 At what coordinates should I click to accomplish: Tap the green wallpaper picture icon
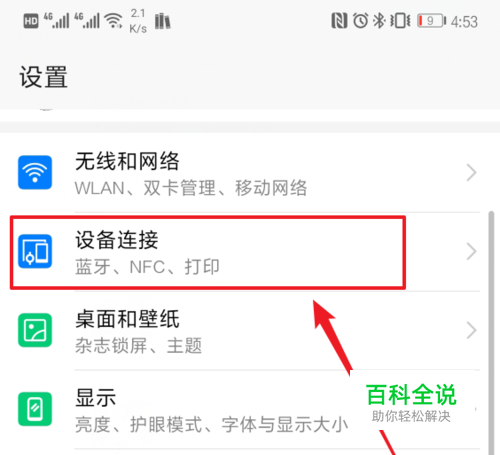pos(35,330)
